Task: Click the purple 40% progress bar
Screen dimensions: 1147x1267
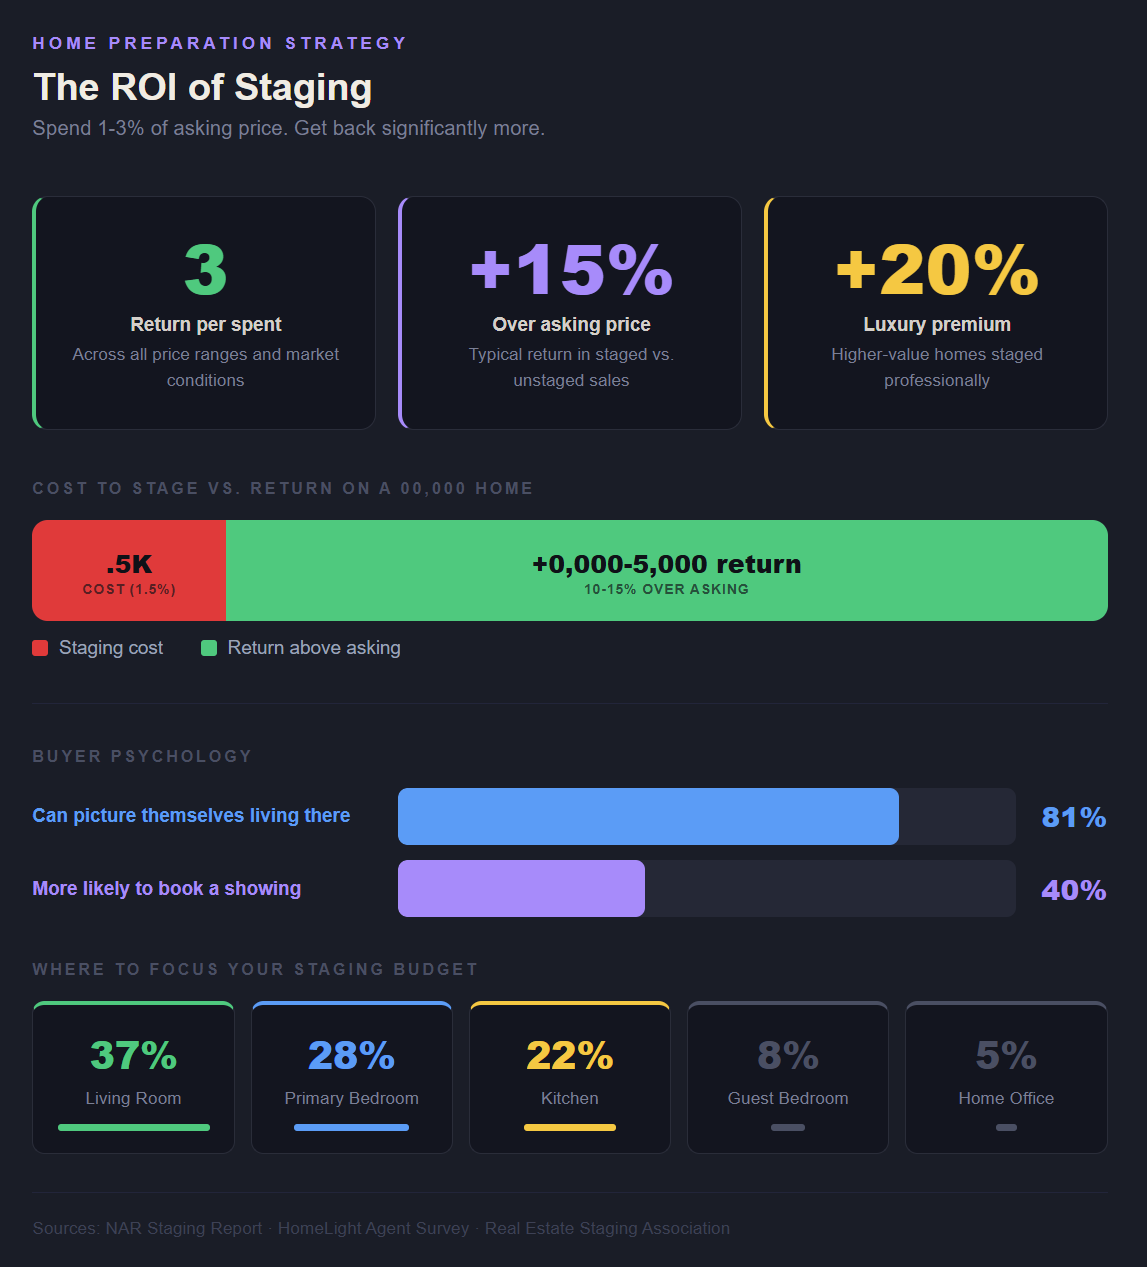Action: point(521,889)
